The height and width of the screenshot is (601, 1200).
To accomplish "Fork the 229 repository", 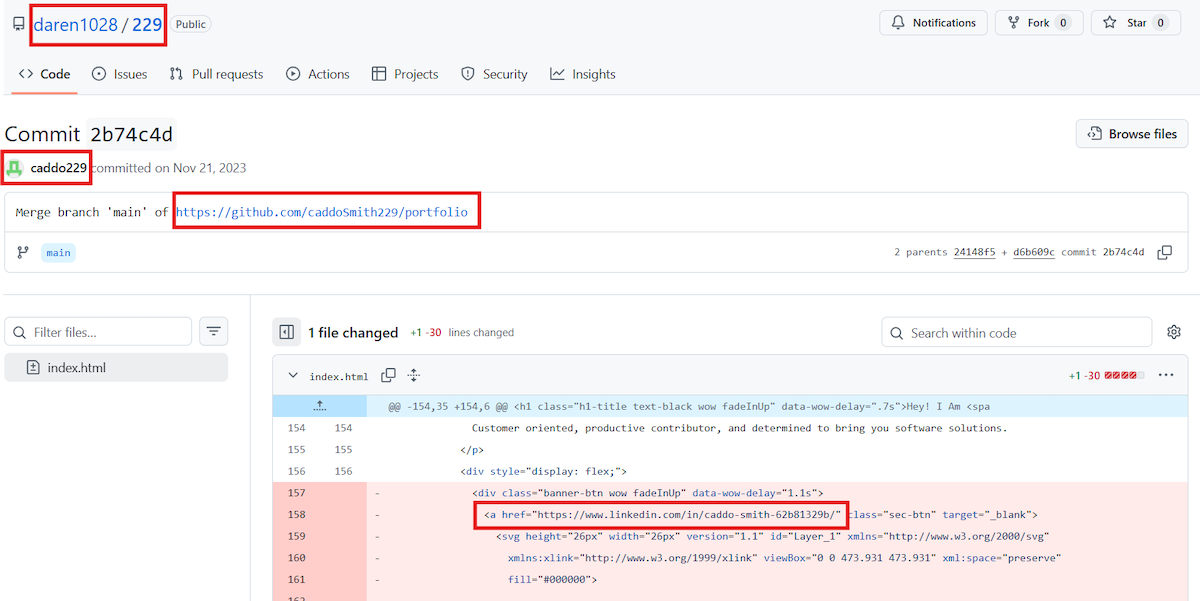I will coord(1038,23).
